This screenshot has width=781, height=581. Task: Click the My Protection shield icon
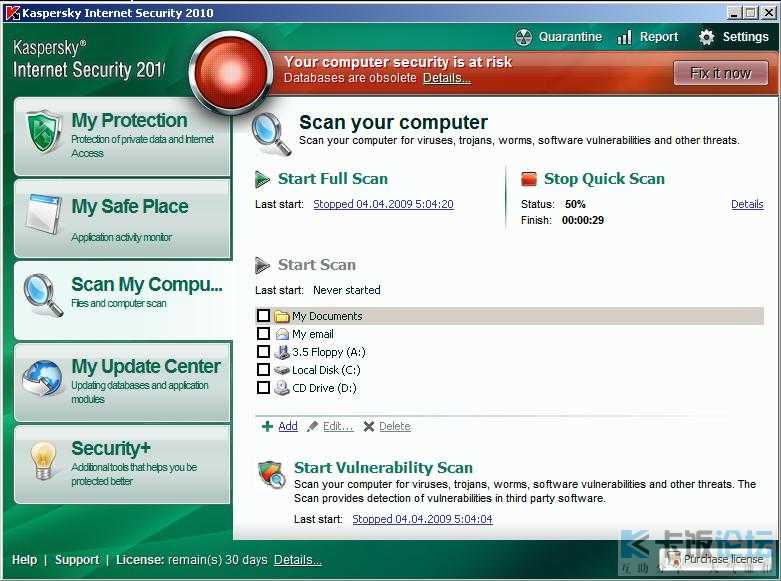coord(44,132)
